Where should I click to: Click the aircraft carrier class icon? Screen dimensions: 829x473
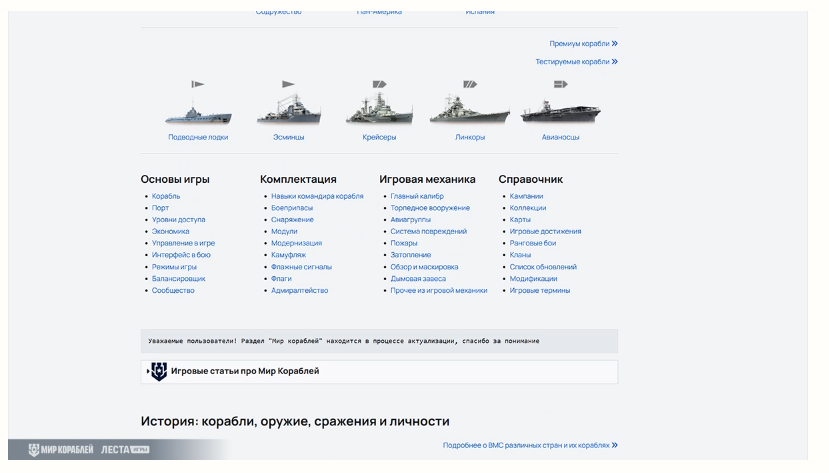[560, 84]
